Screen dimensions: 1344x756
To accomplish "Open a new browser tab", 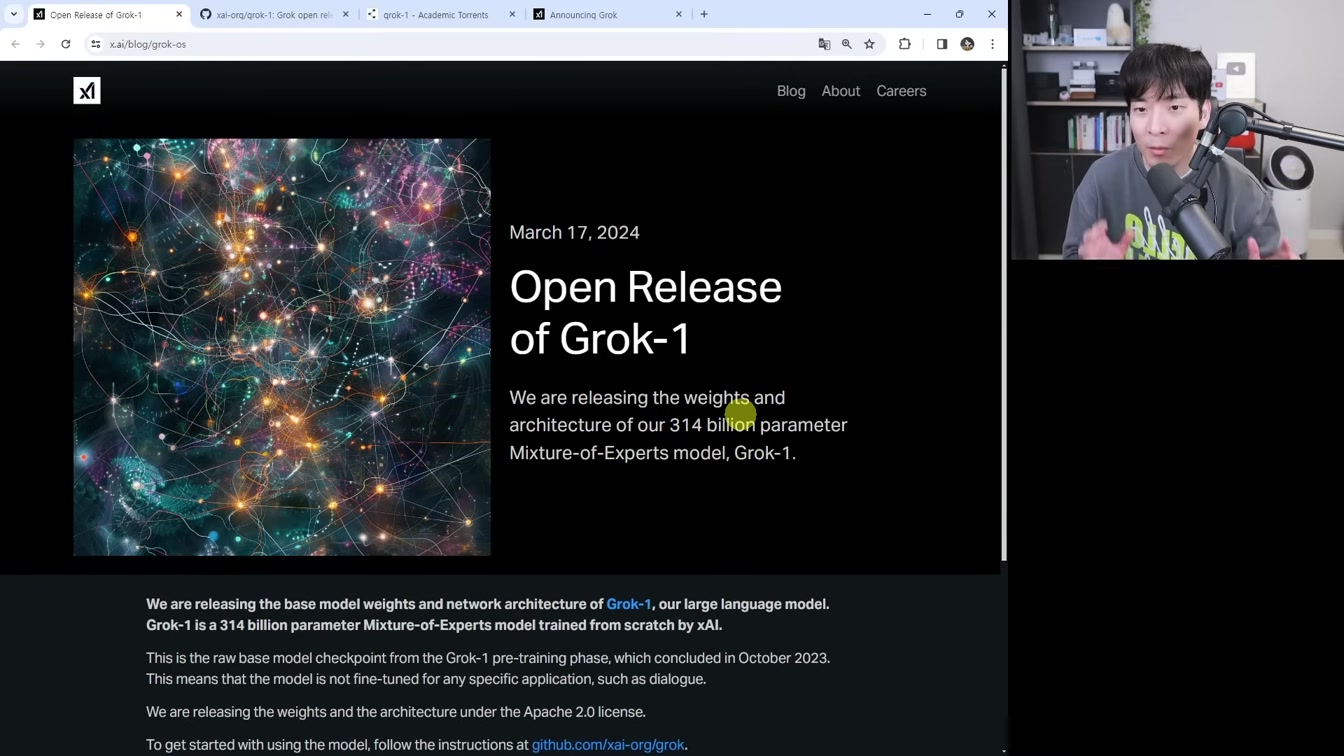I will (704, 15).
